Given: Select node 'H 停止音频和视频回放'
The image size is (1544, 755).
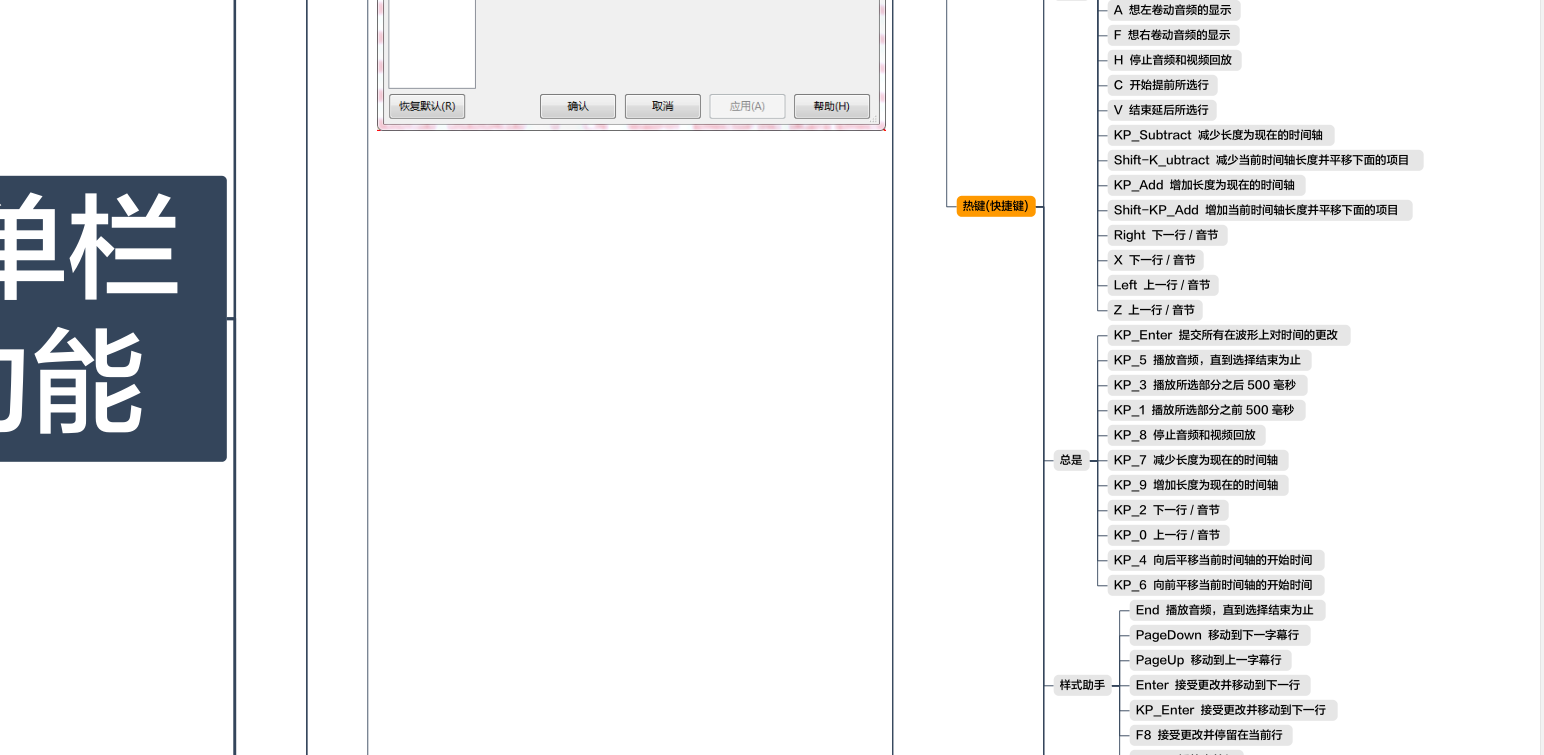Looking at the screenshot, I should tap(1173, 60).
